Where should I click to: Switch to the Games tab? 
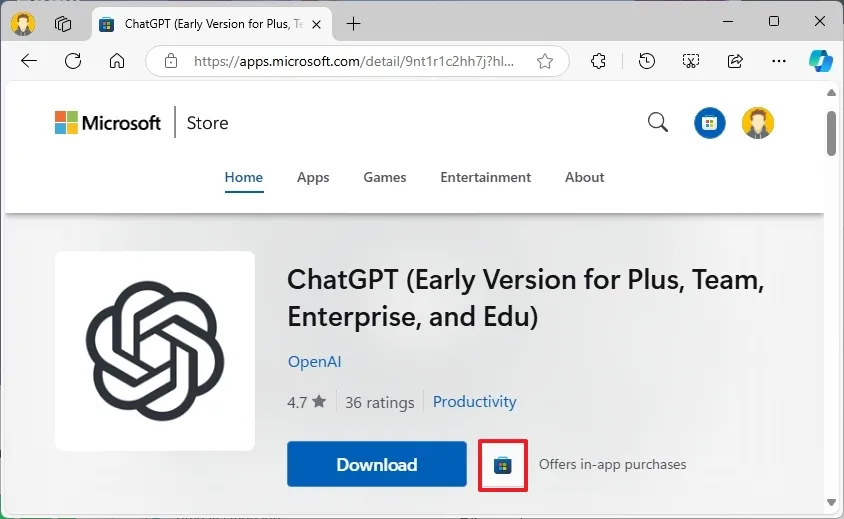click(384, 177)
